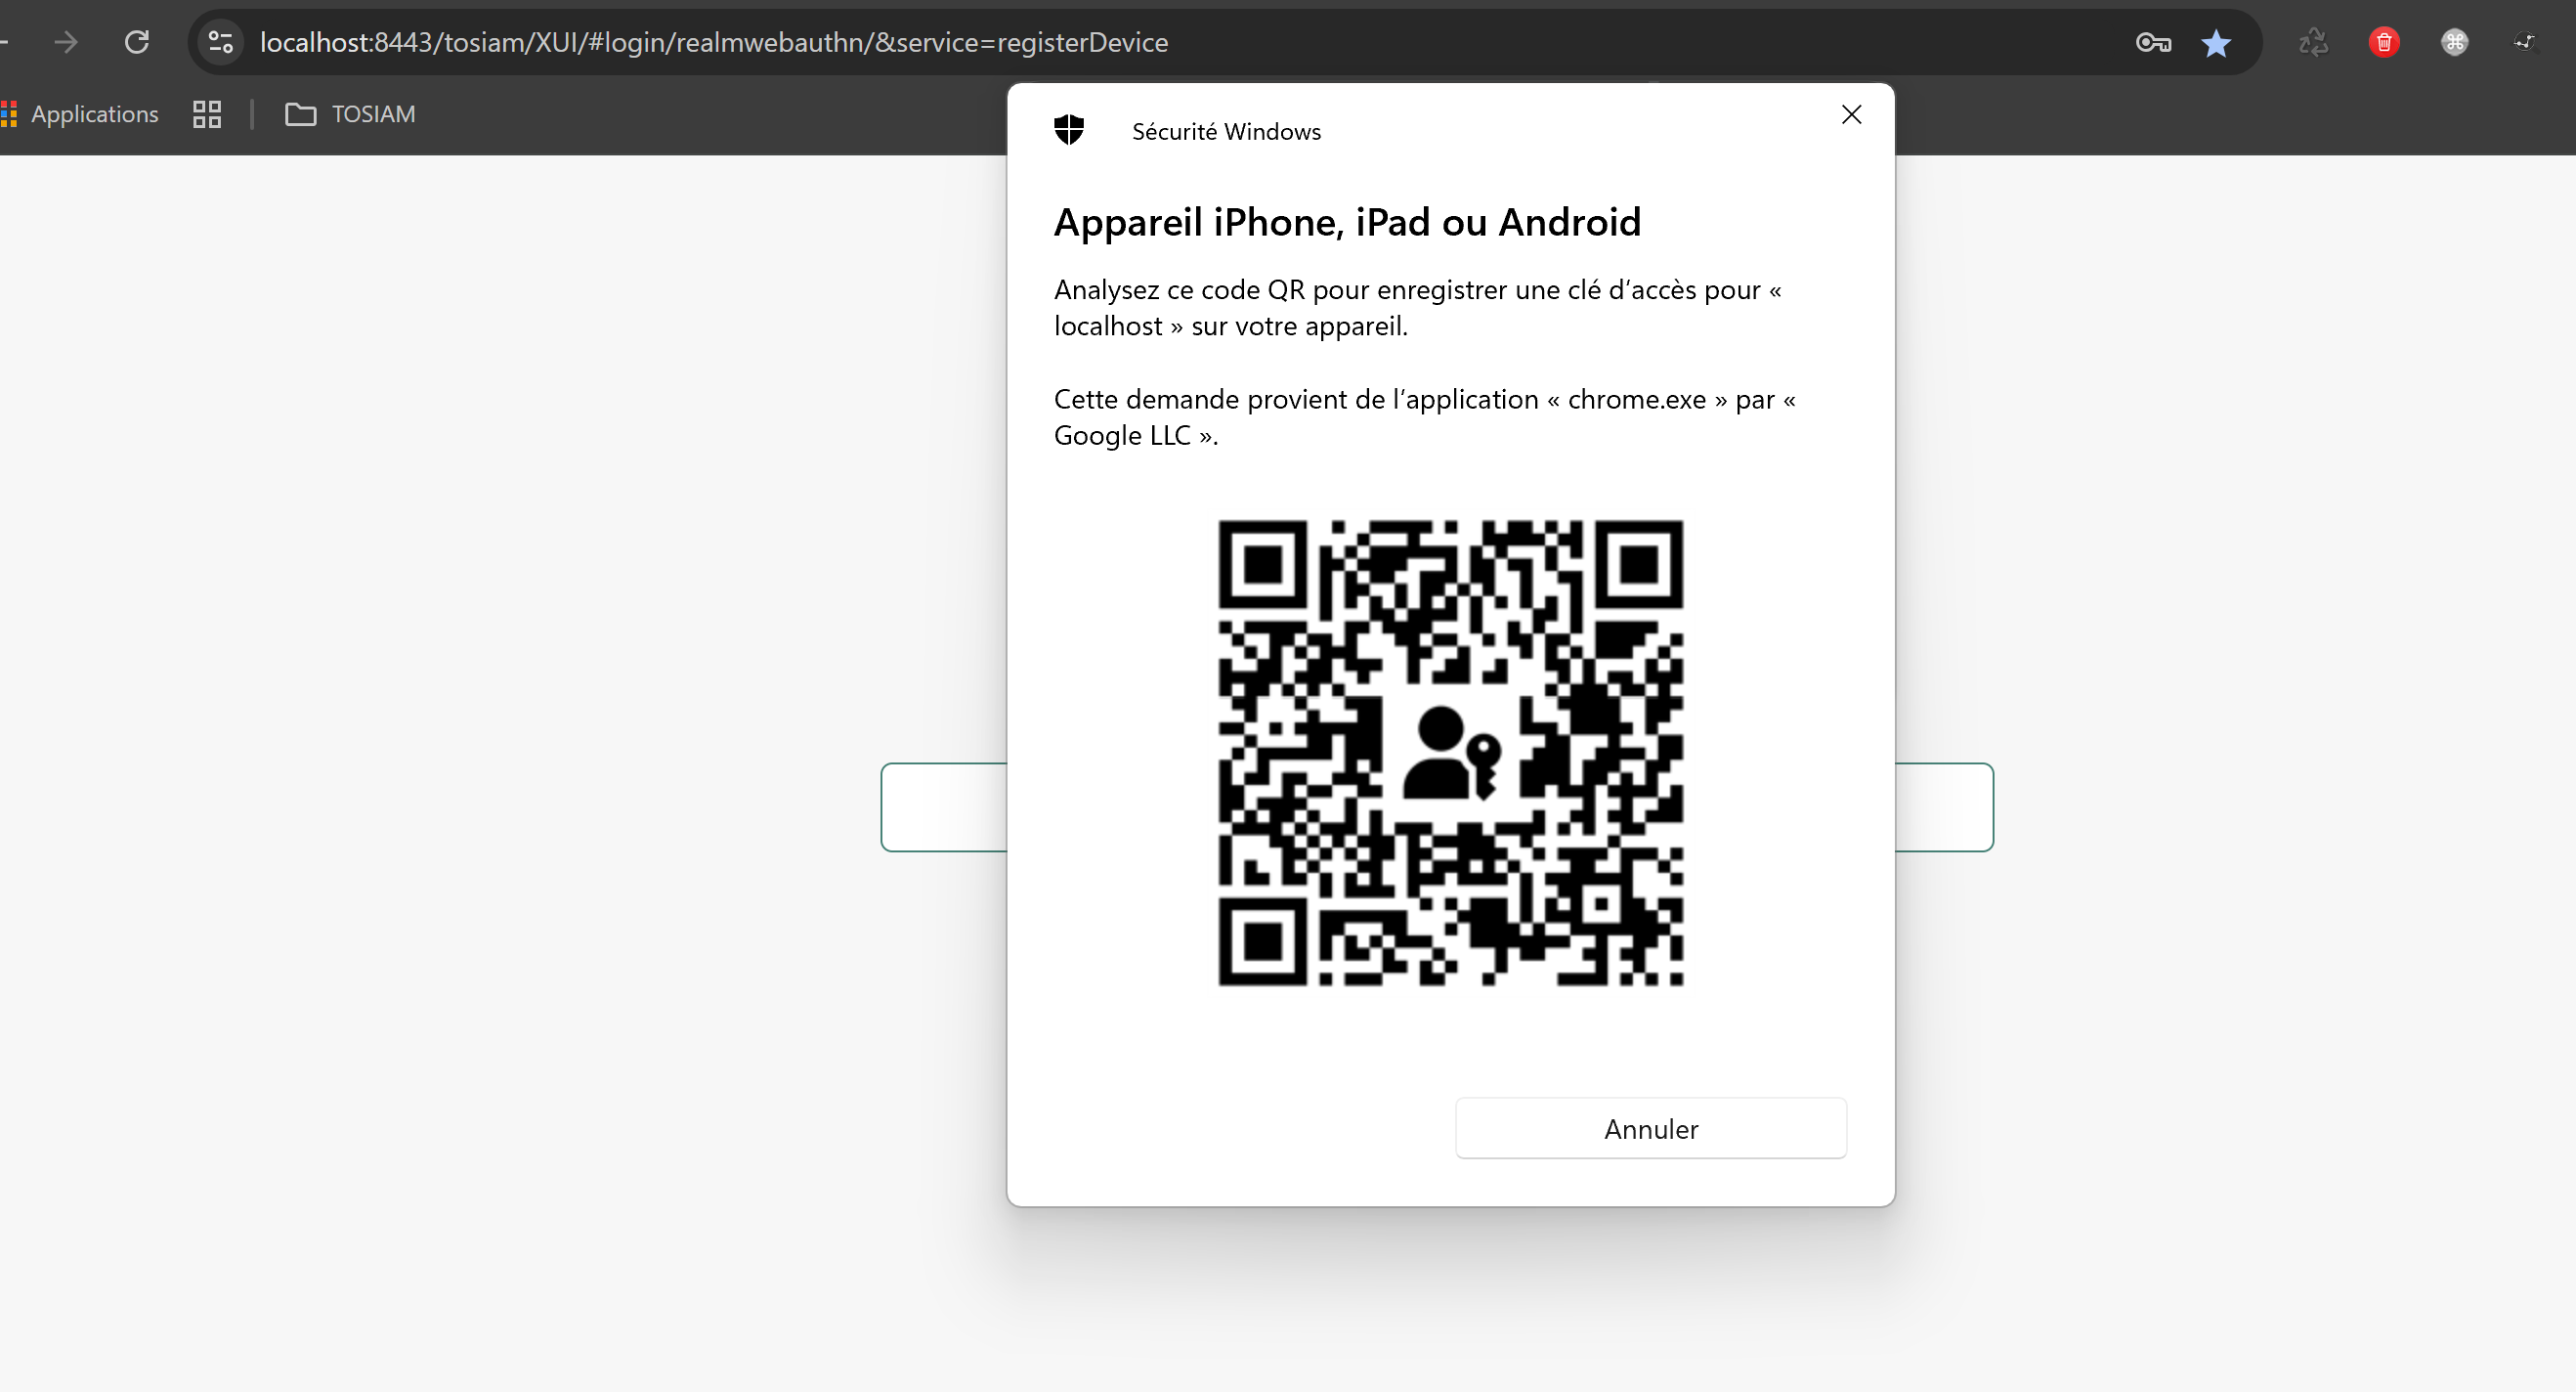Click the text mentioning chrome.exe and Google LLC
Screen dimensions: 2576x1392
click(x=1424, y=417)
